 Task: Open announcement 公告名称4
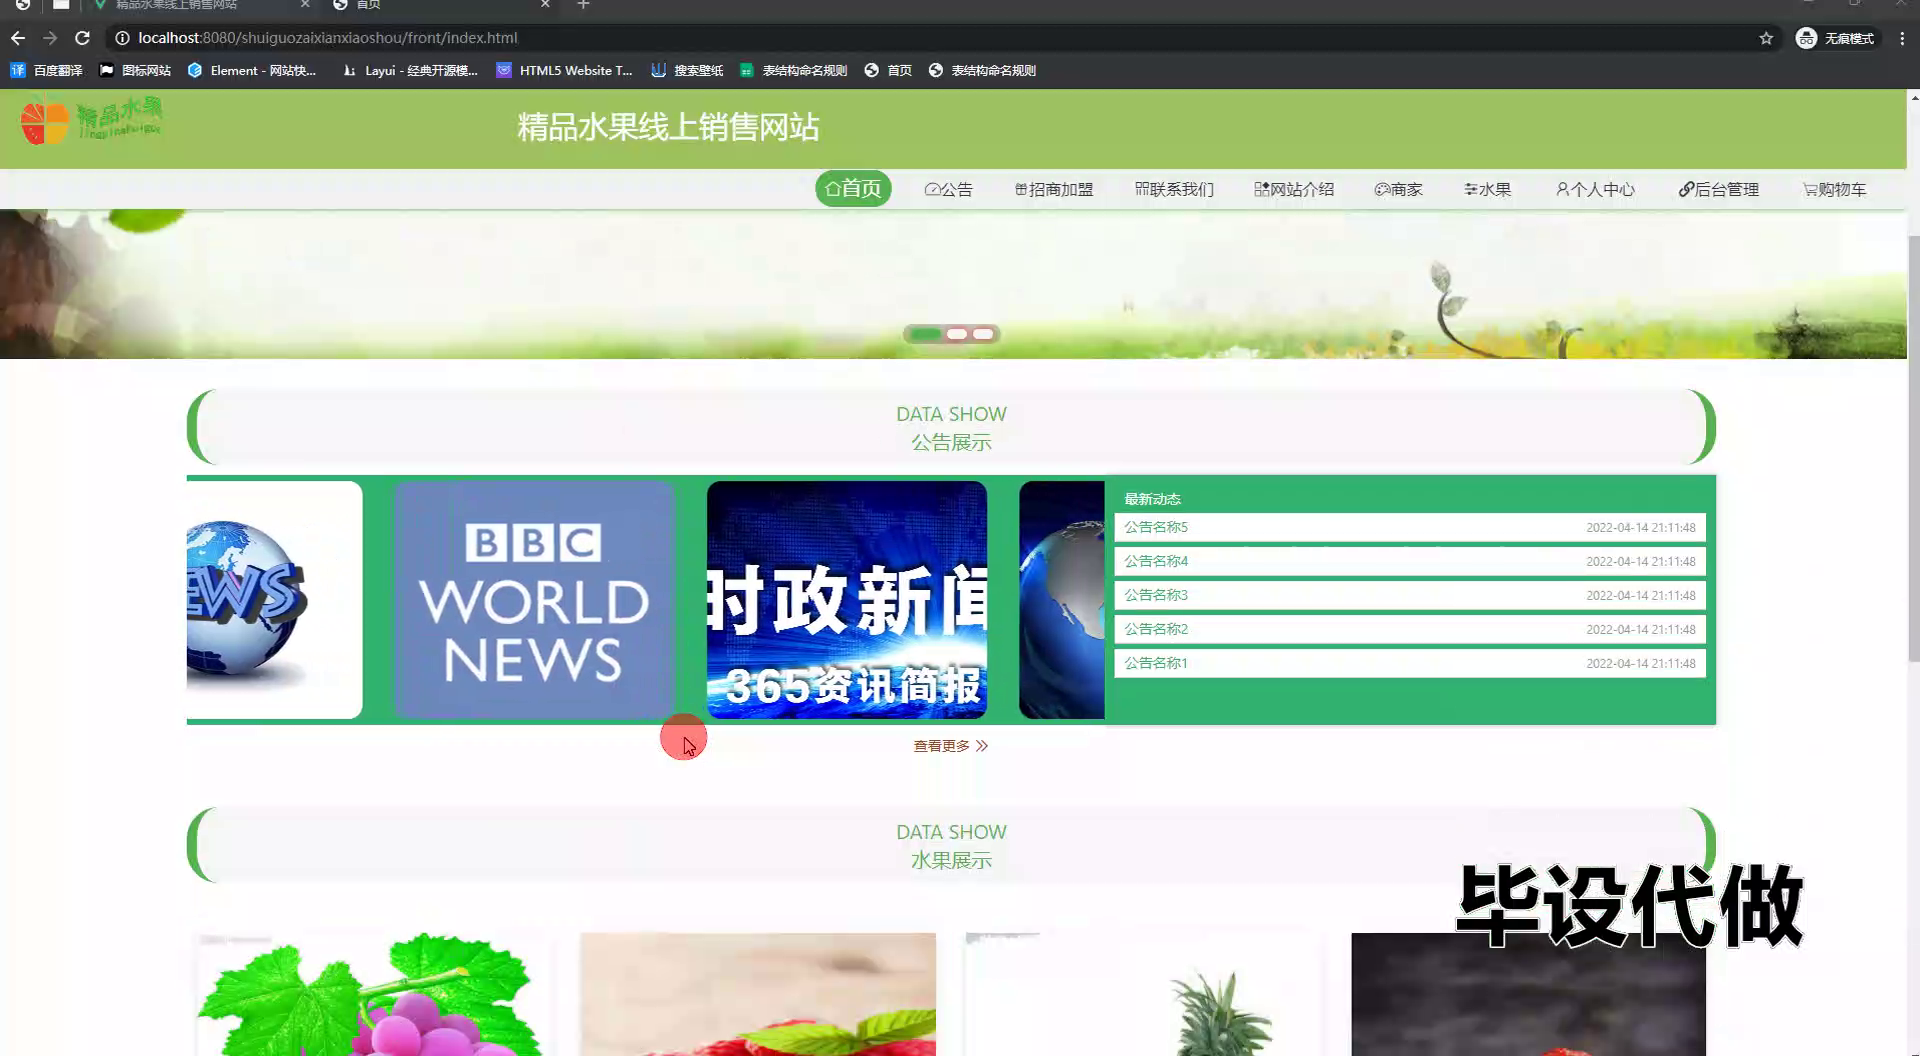(1410, 561)
